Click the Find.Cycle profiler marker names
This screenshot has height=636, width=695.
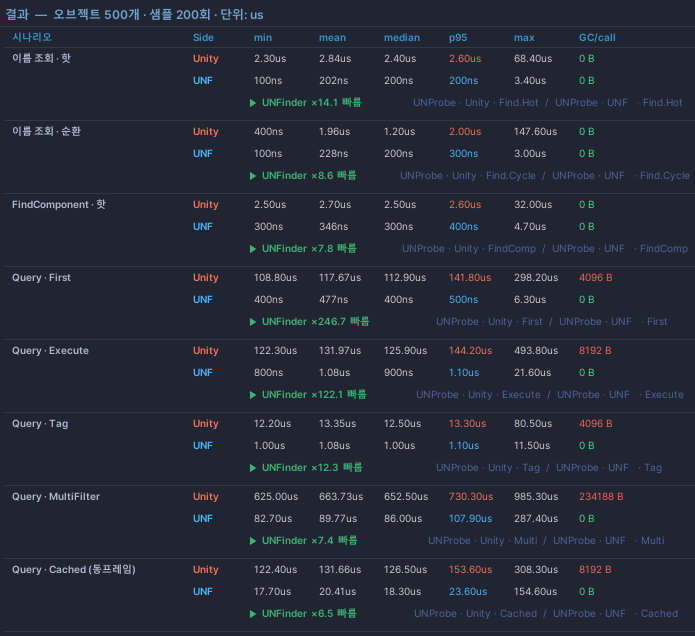coord(545,176)
